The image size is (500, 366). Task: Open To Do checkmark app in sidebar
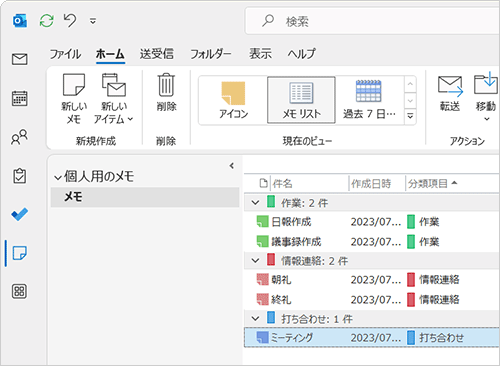coord(20,214)
